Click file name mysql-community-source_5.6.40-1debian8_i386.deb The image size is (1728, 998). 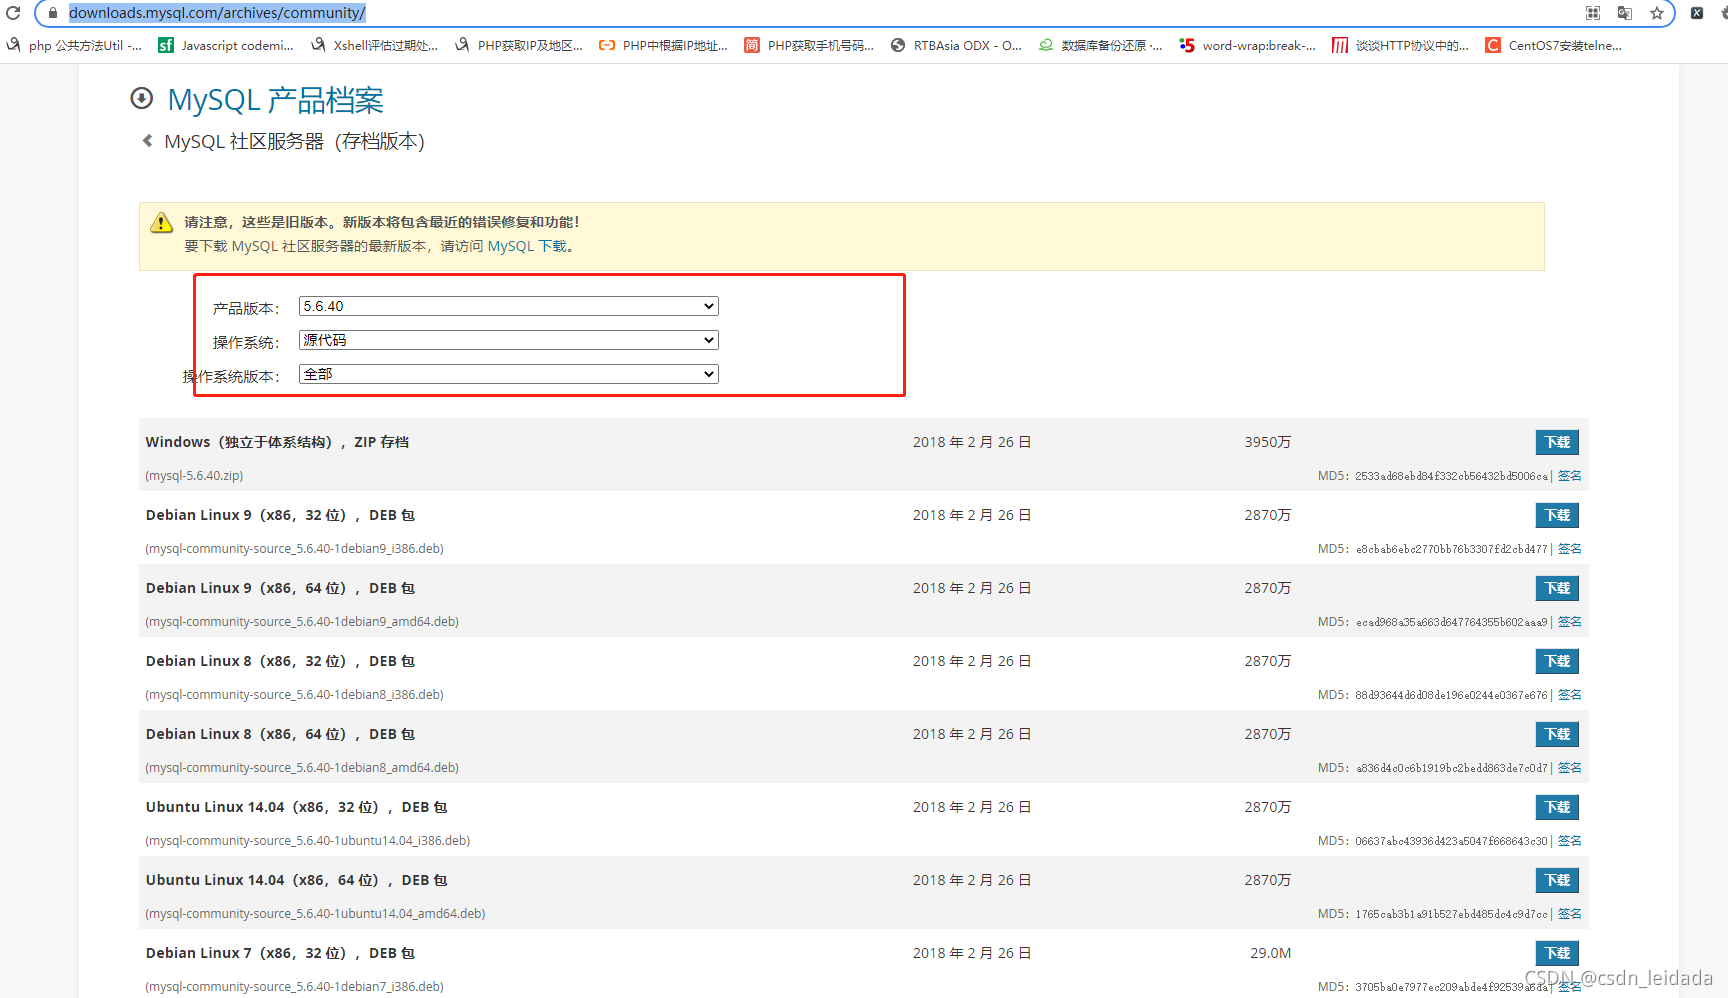coord(294,695)
